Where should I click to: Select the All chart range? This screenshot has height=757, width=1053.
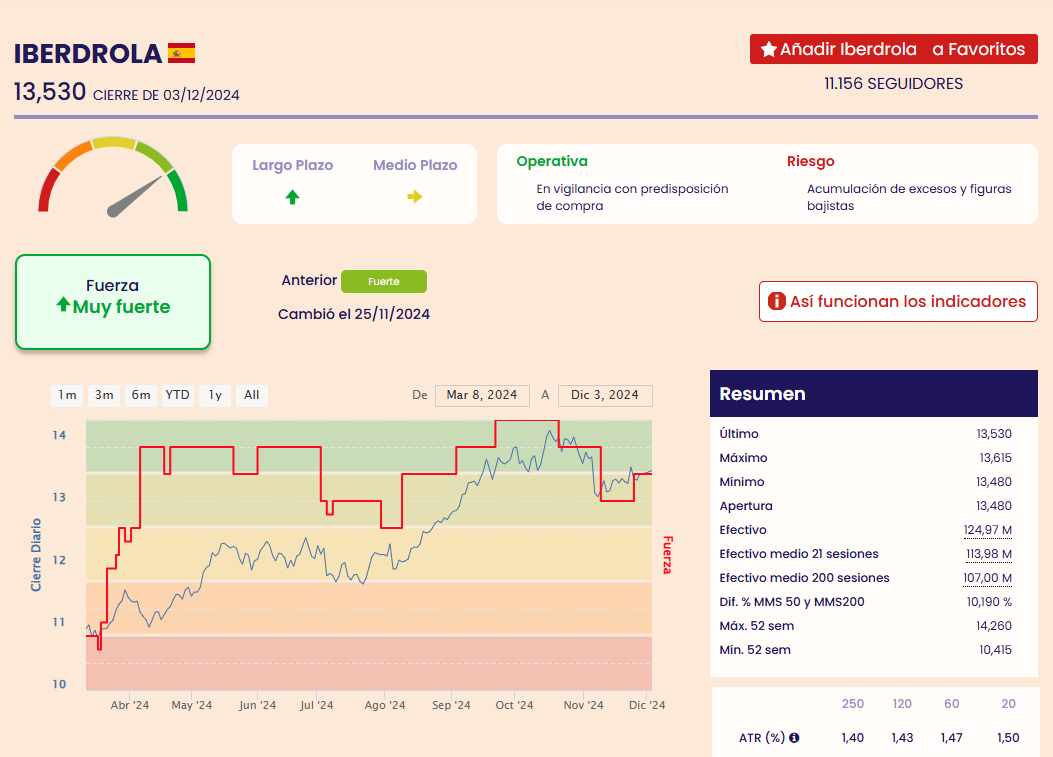click(x=252, y=395)
